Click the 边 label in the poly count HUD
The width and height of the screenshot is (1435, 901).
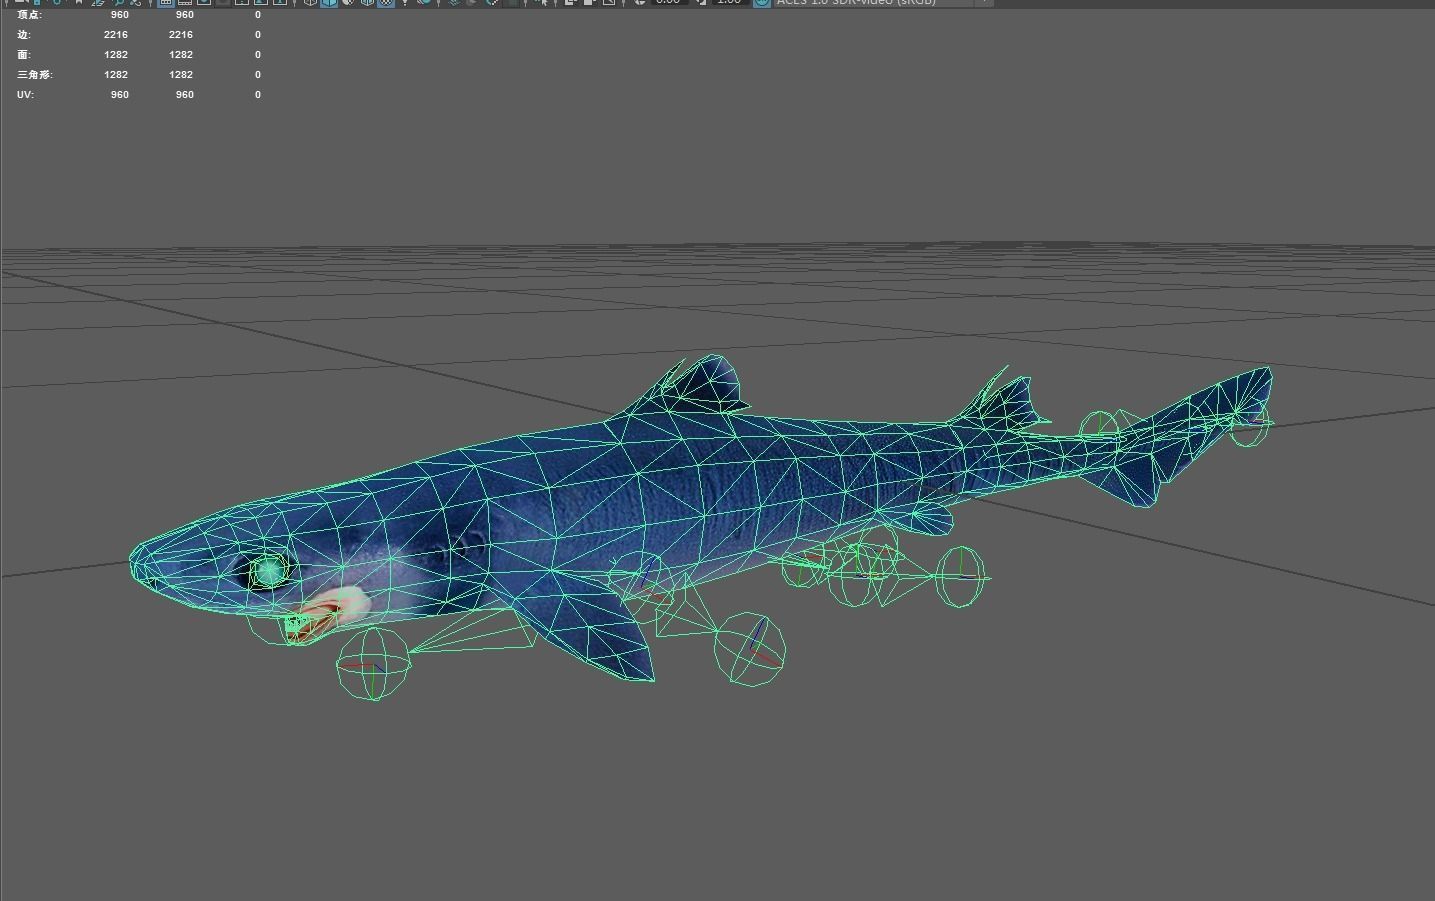tap(24, 35)
